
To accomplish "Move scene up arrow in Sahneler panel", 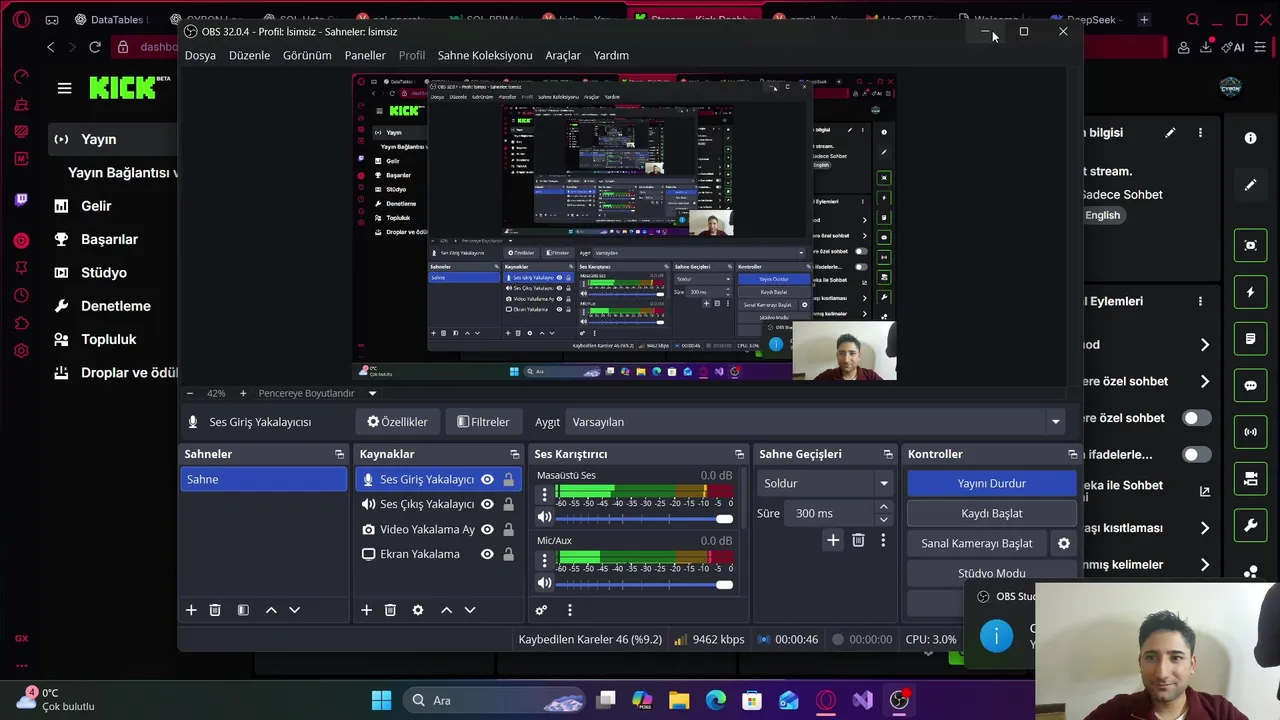I will [x=271, y=610].
